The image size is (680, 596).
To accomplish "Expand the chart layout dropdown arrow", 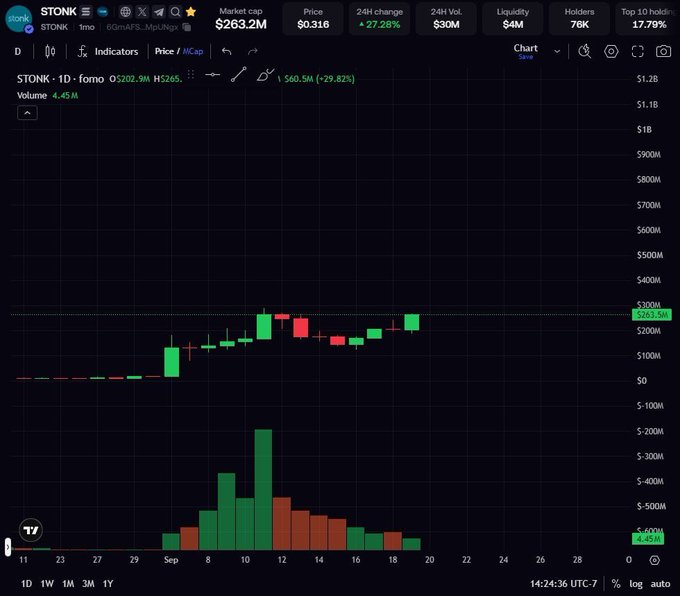I will 557,52.
